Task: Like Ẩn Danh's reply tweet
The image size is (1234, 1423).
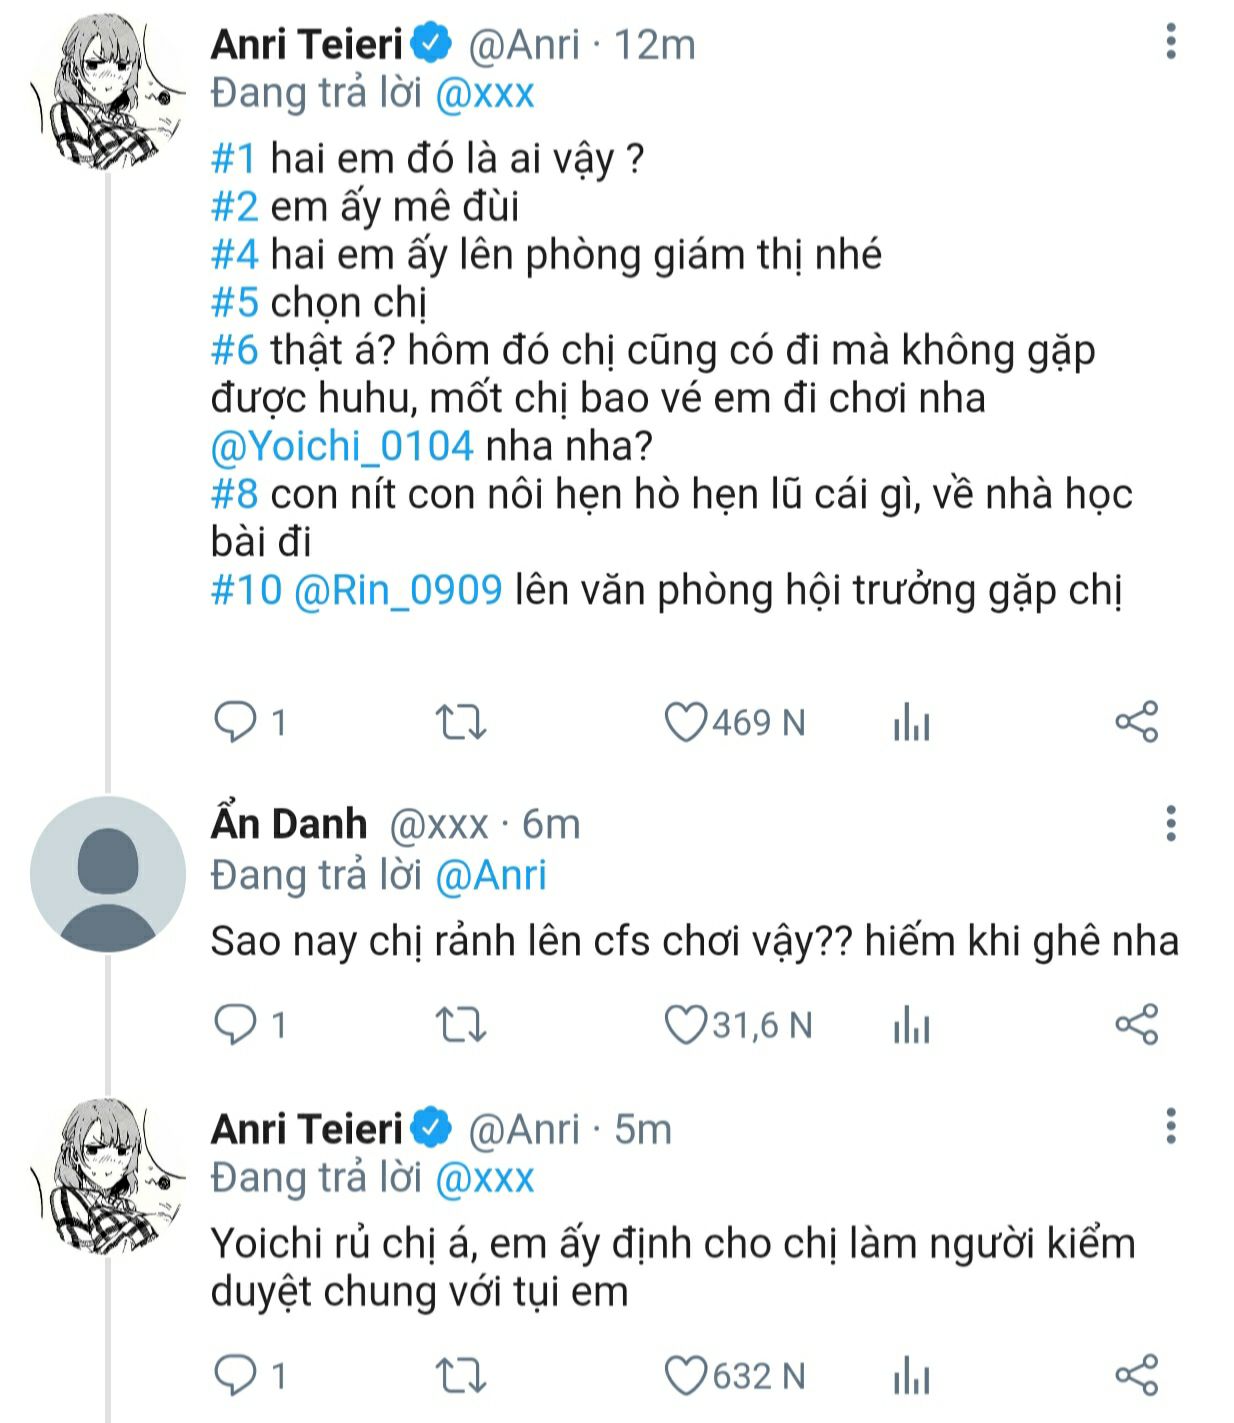Action: (686, 1026)
